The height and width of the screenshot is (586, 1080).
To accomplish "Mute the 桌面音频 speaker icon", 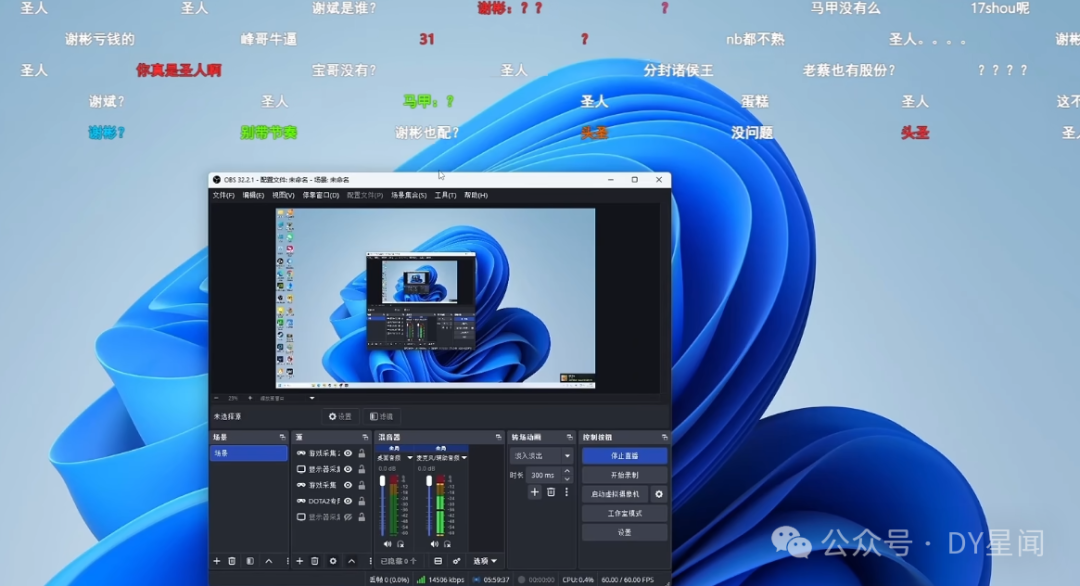I will pos(387,544).
